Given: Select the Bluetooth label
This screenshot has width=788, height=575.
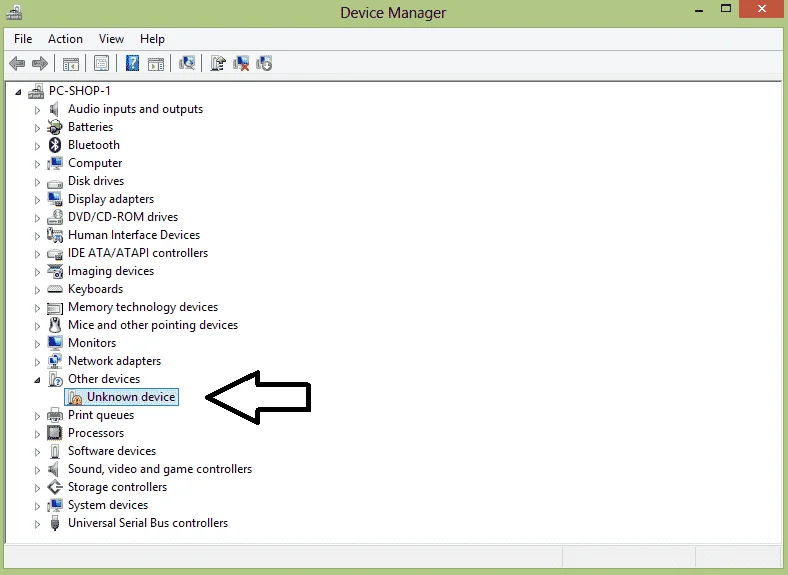Looking at the screenshot, I should 94,145.
